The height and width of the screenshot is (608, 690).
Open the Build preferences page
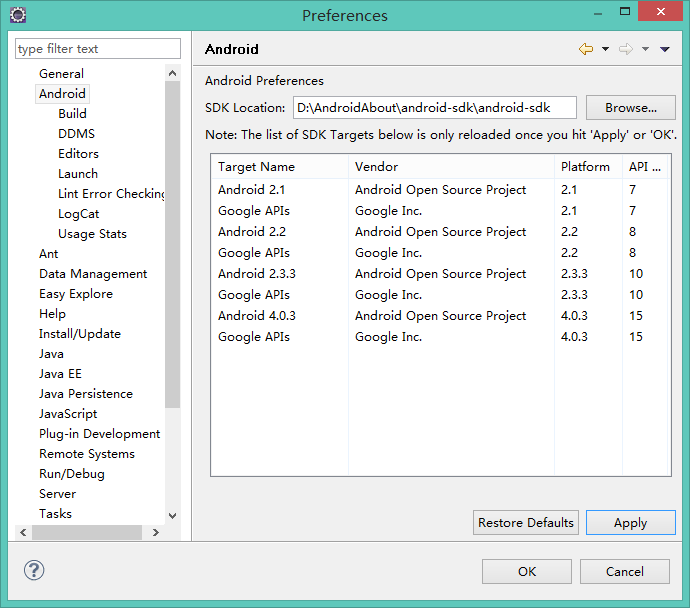coord(72,114)
